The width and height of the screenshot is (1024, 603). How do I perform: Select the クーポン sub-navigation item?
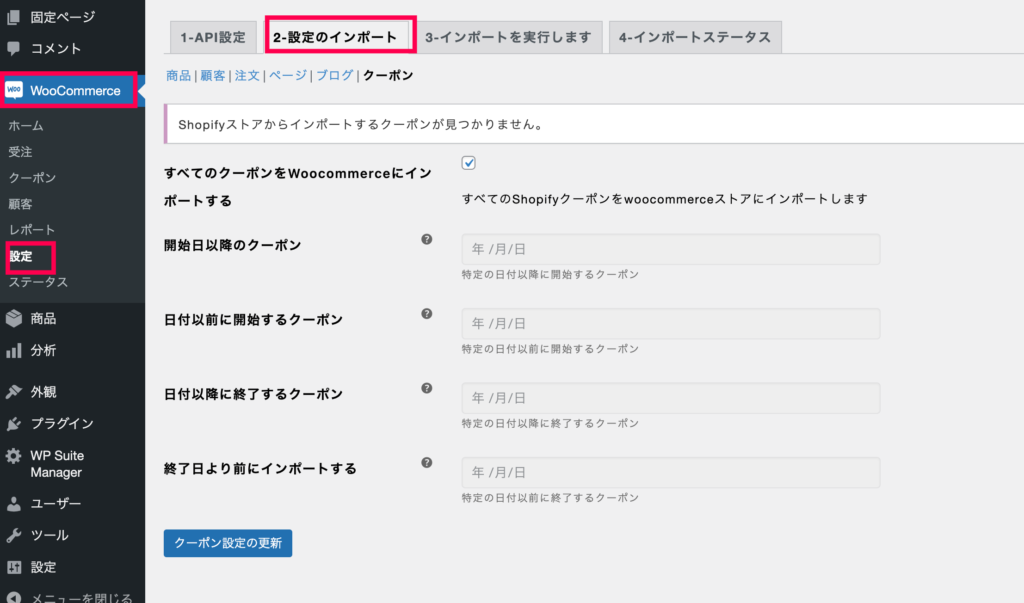click(x=388, y=76)
